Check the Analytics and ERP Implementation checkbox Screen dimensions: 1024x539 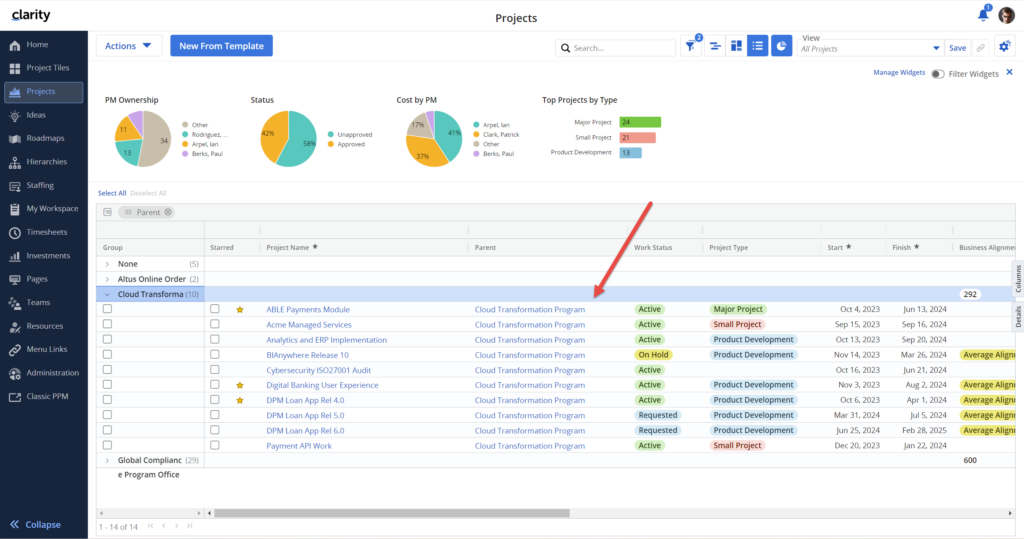point(107,339)
